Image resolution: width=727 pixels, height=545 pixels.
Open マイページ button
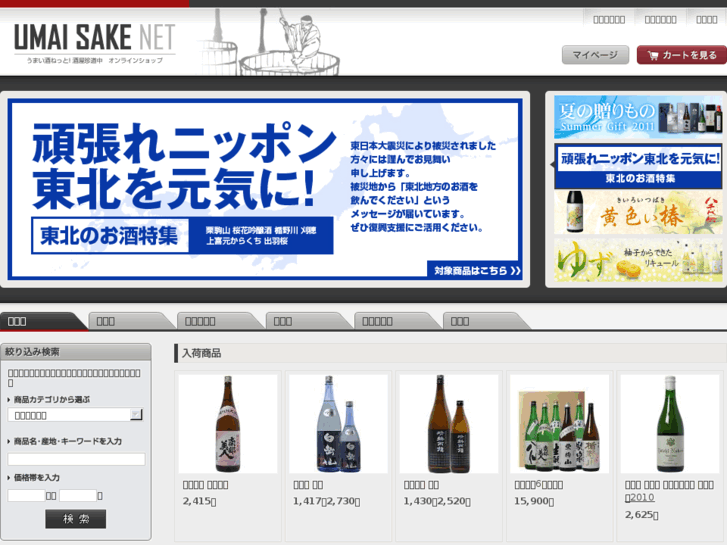pyautogui.click(x=595, y=55)
